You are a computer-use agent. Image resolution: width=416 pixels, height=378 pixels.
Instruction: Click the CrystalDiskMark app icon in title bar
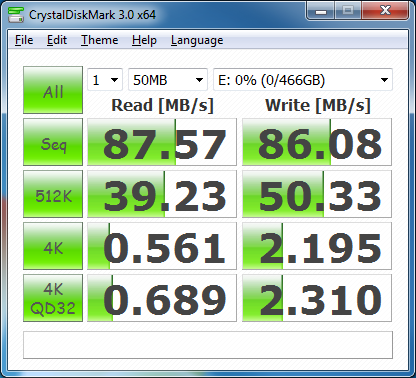coord(16,15)
